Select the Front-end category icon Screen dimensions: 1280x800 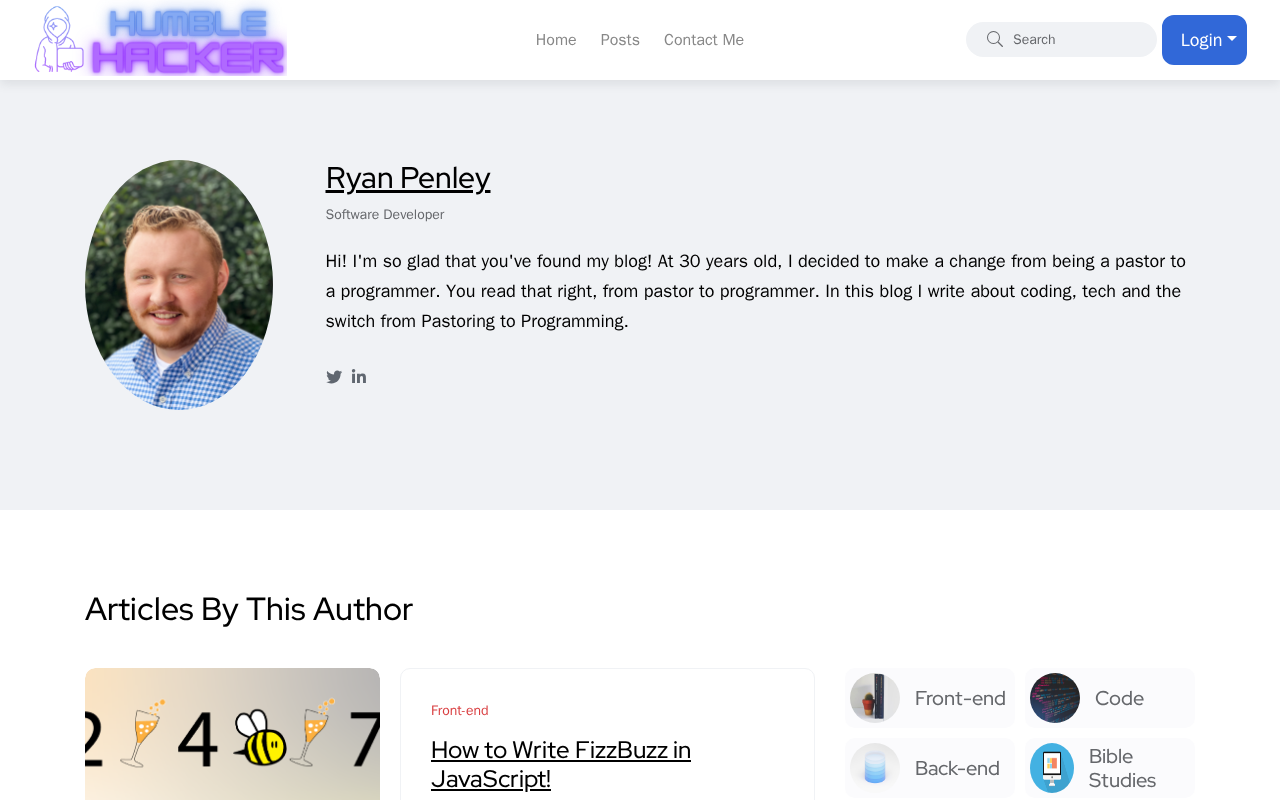pos(875,698)
